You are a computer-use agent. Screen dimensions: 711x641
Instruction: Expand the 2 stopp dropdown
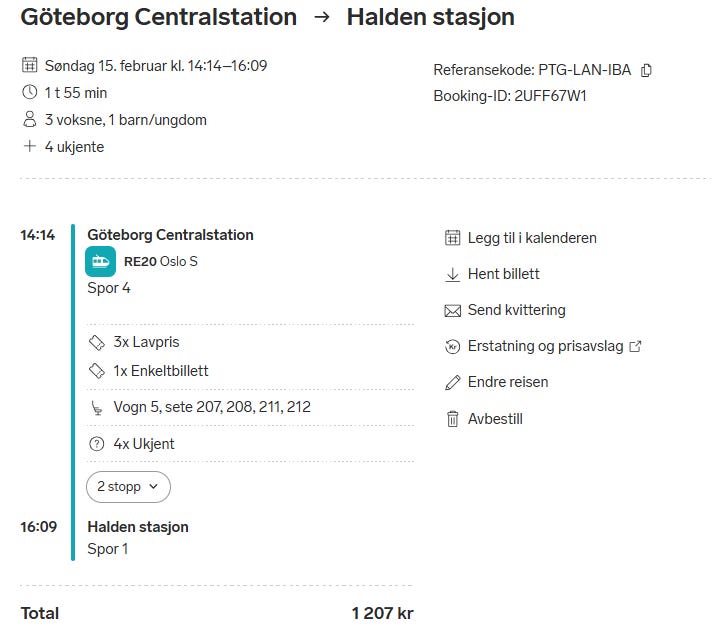[x=128, y=487]
